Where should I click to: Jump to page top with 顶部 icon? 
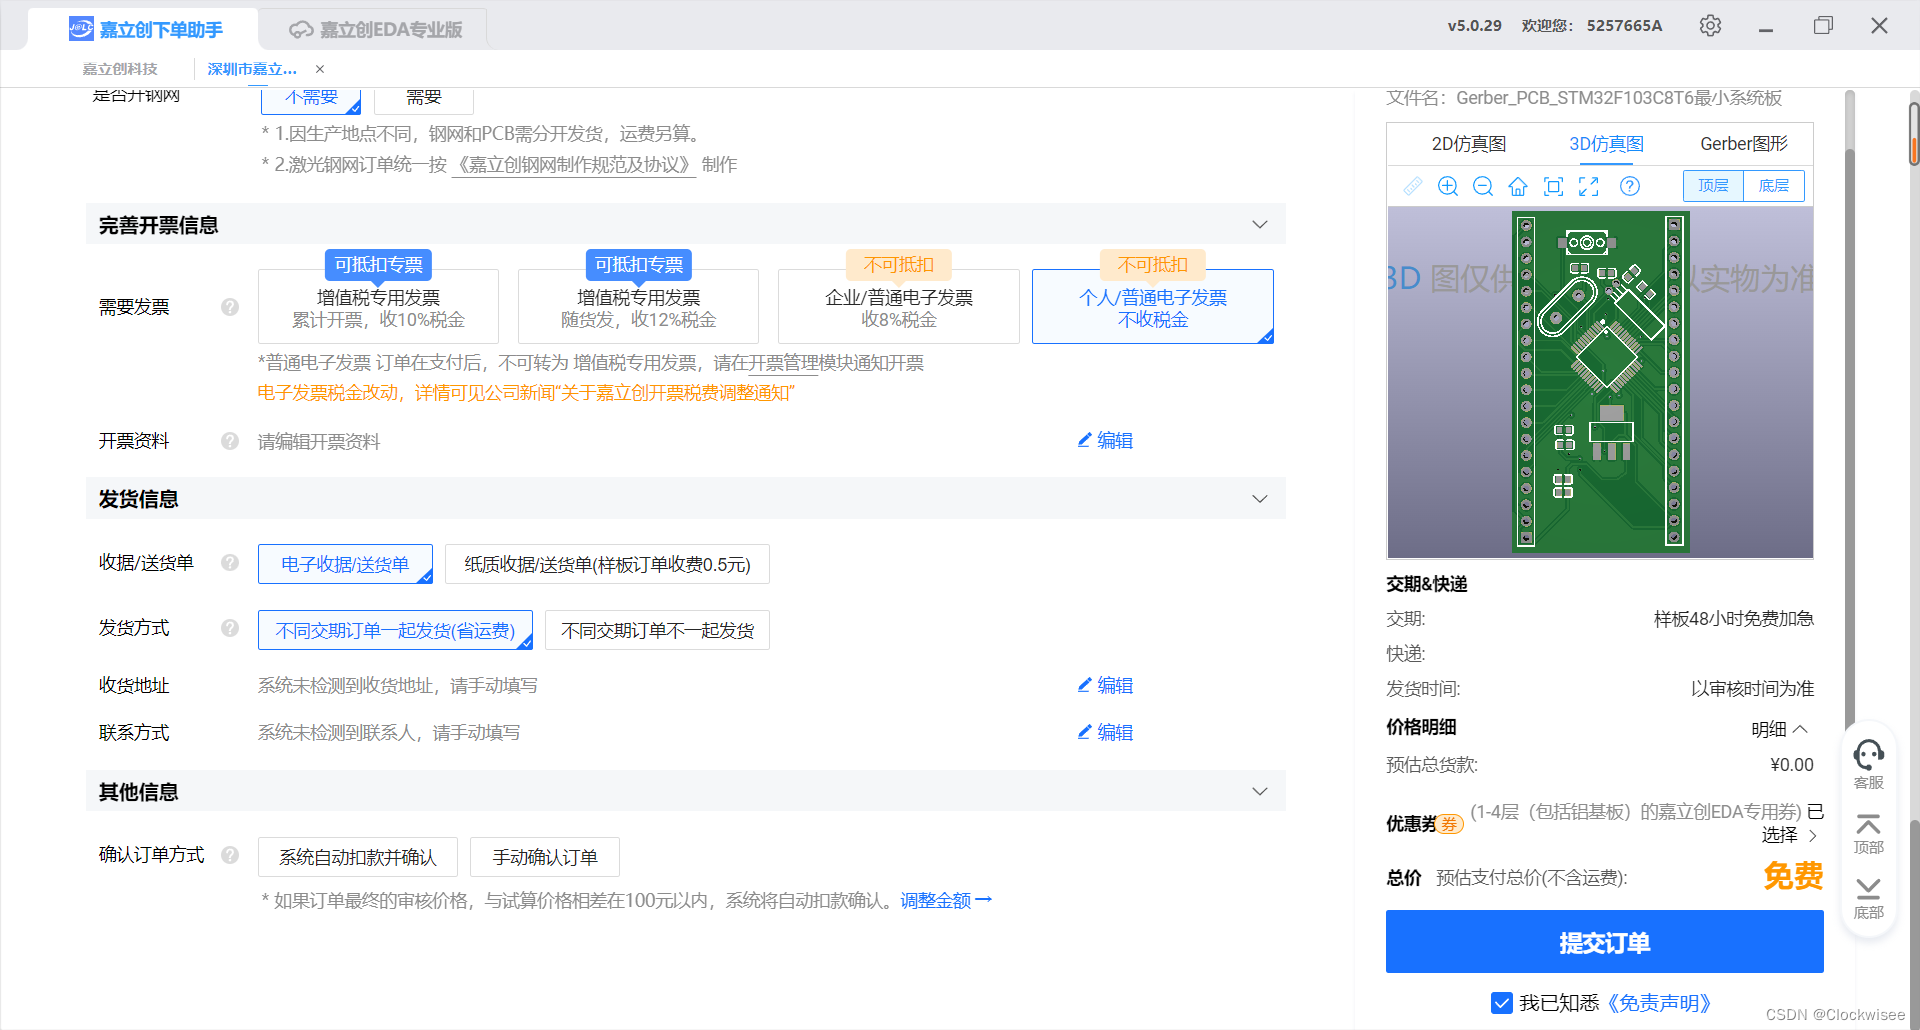1868,834
